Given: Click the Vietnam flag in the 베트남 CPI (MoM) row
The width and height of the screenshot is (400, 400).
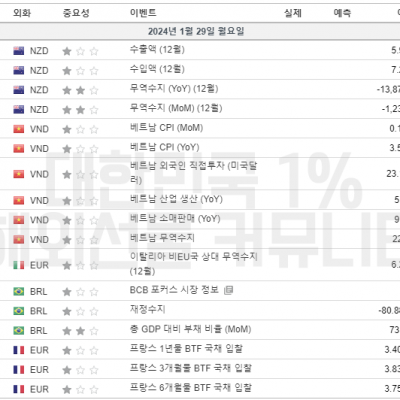Looking at the screenshot, I should click(x=19, y=129).
